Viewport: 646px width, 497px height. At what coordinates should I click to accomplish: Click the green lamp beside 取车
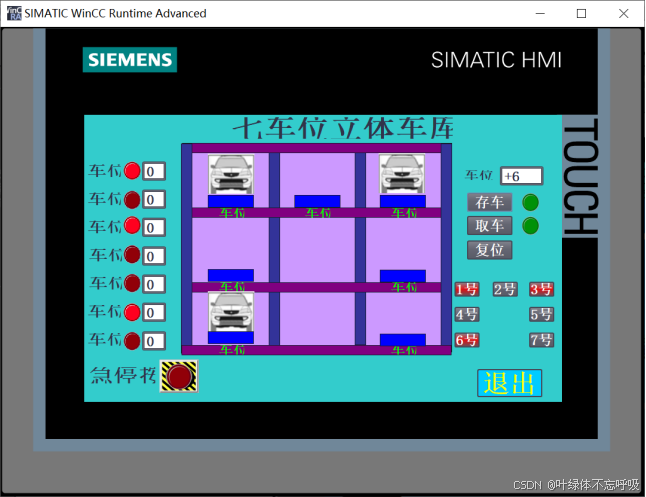[530, 226]
